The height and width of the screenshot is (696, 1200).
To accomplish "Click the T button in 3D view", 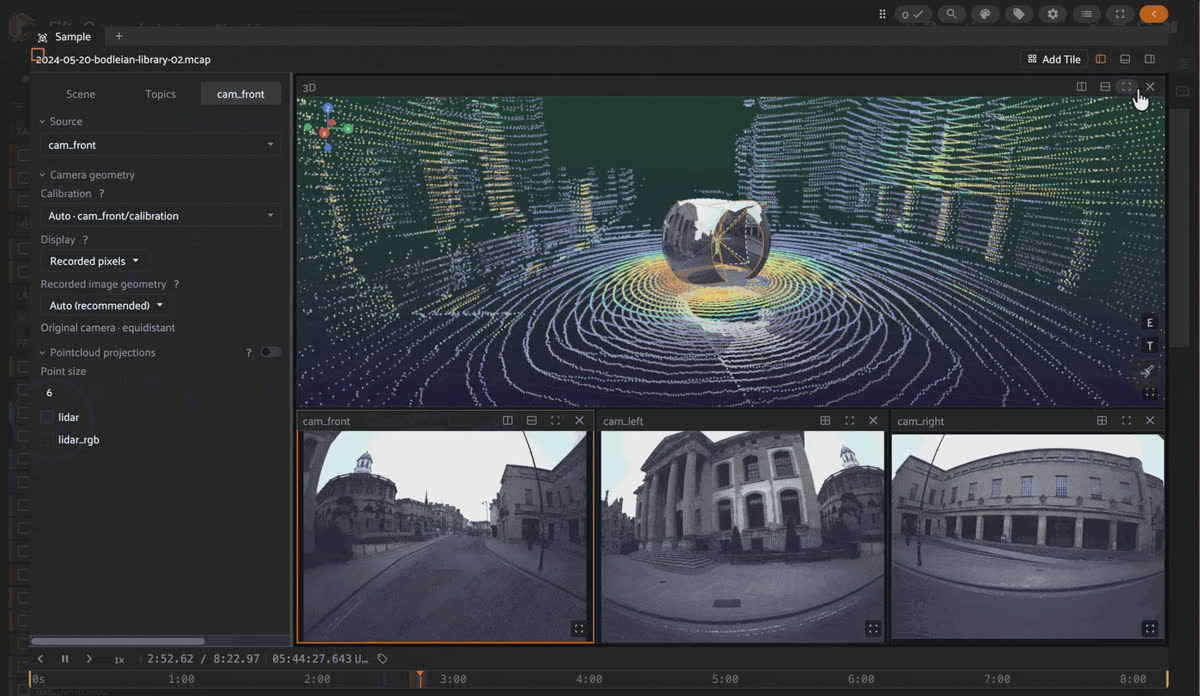I will [1150, 346].
